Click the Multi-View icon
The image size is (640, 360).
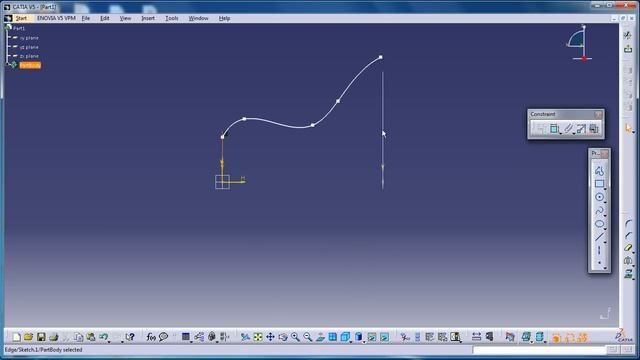[333, 337]
